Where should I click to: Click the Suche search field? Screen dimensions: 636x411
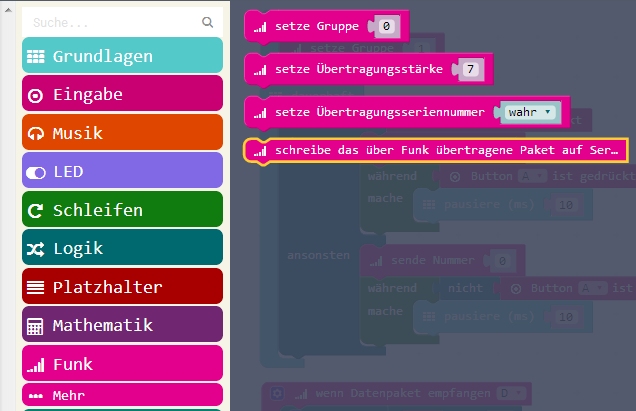pyautogui.click(x=110, y=21)
